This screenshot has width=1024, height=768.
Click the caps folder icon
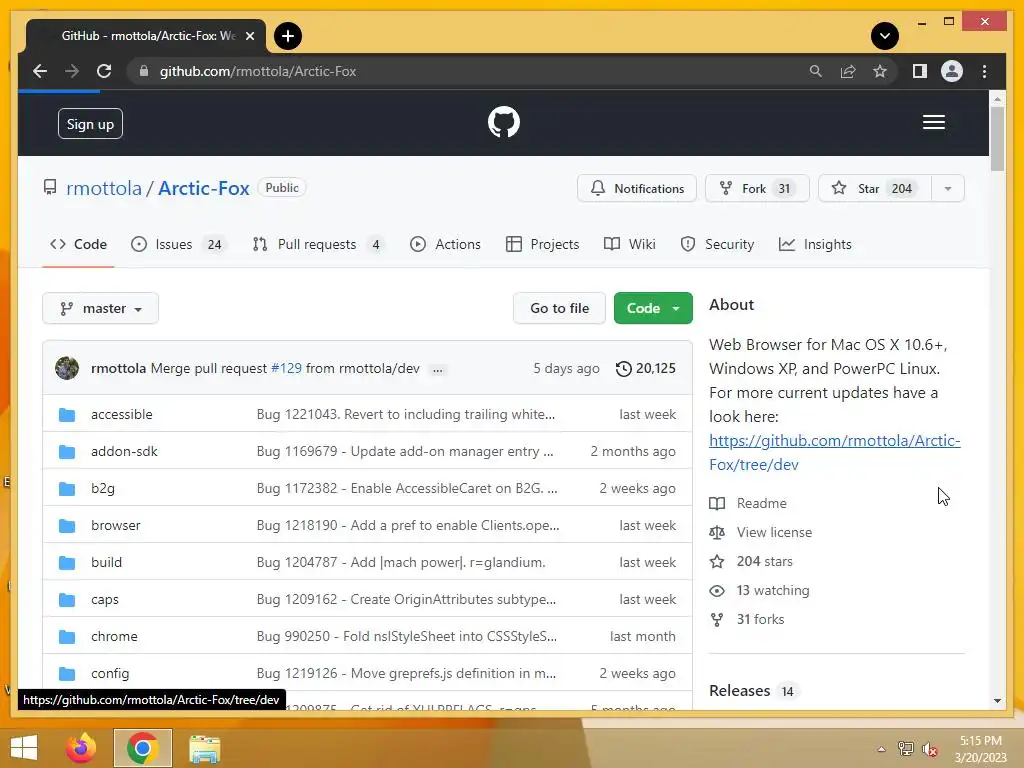67,600
